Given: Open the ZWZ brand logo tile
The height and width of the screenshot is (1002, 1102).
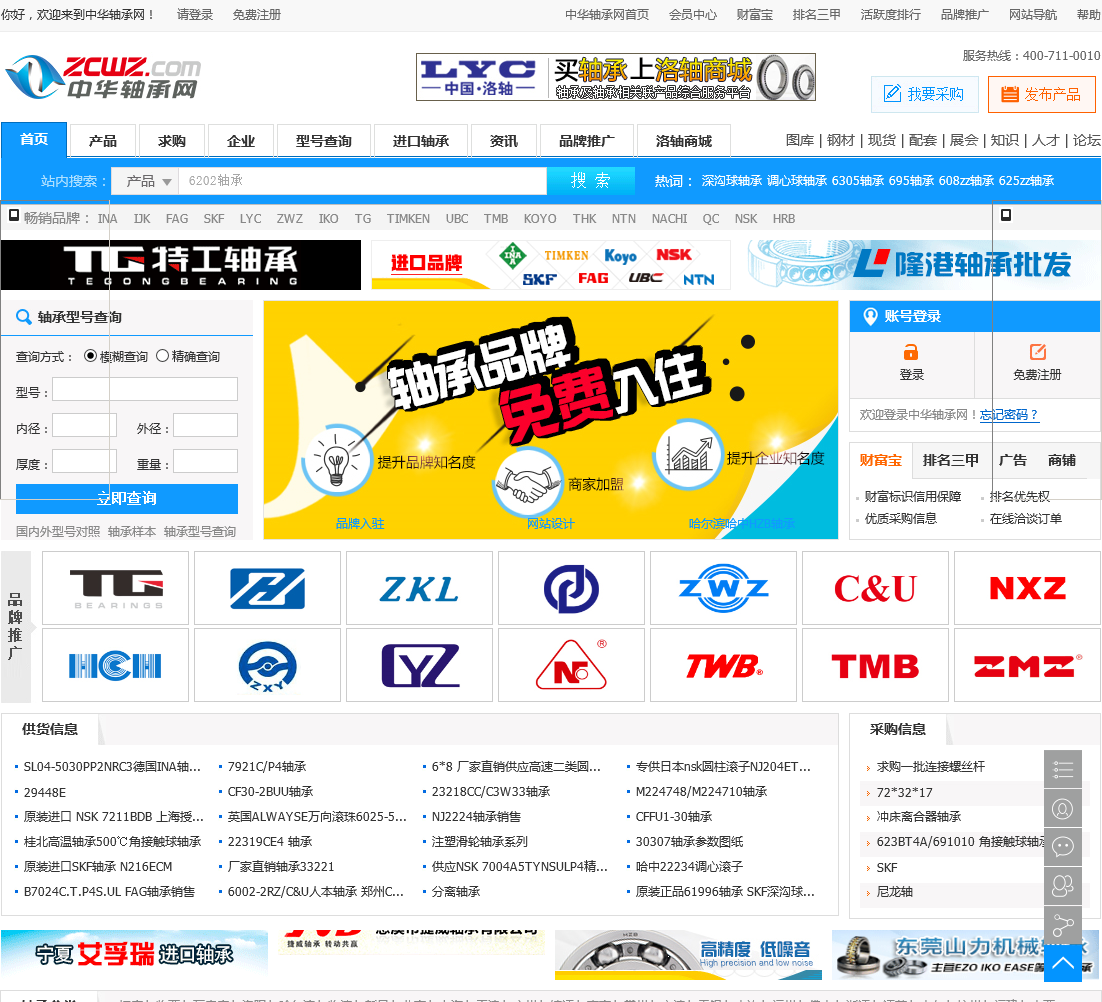Looking at the screenshot, I should pos(723,588).
